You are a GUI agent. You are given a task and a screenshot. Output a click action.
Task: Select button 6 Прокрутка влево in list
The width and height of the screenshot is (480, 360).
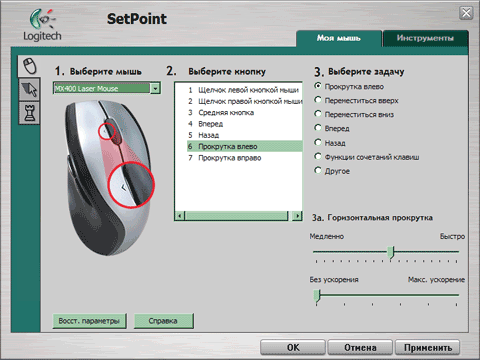(x=245, y=146)
